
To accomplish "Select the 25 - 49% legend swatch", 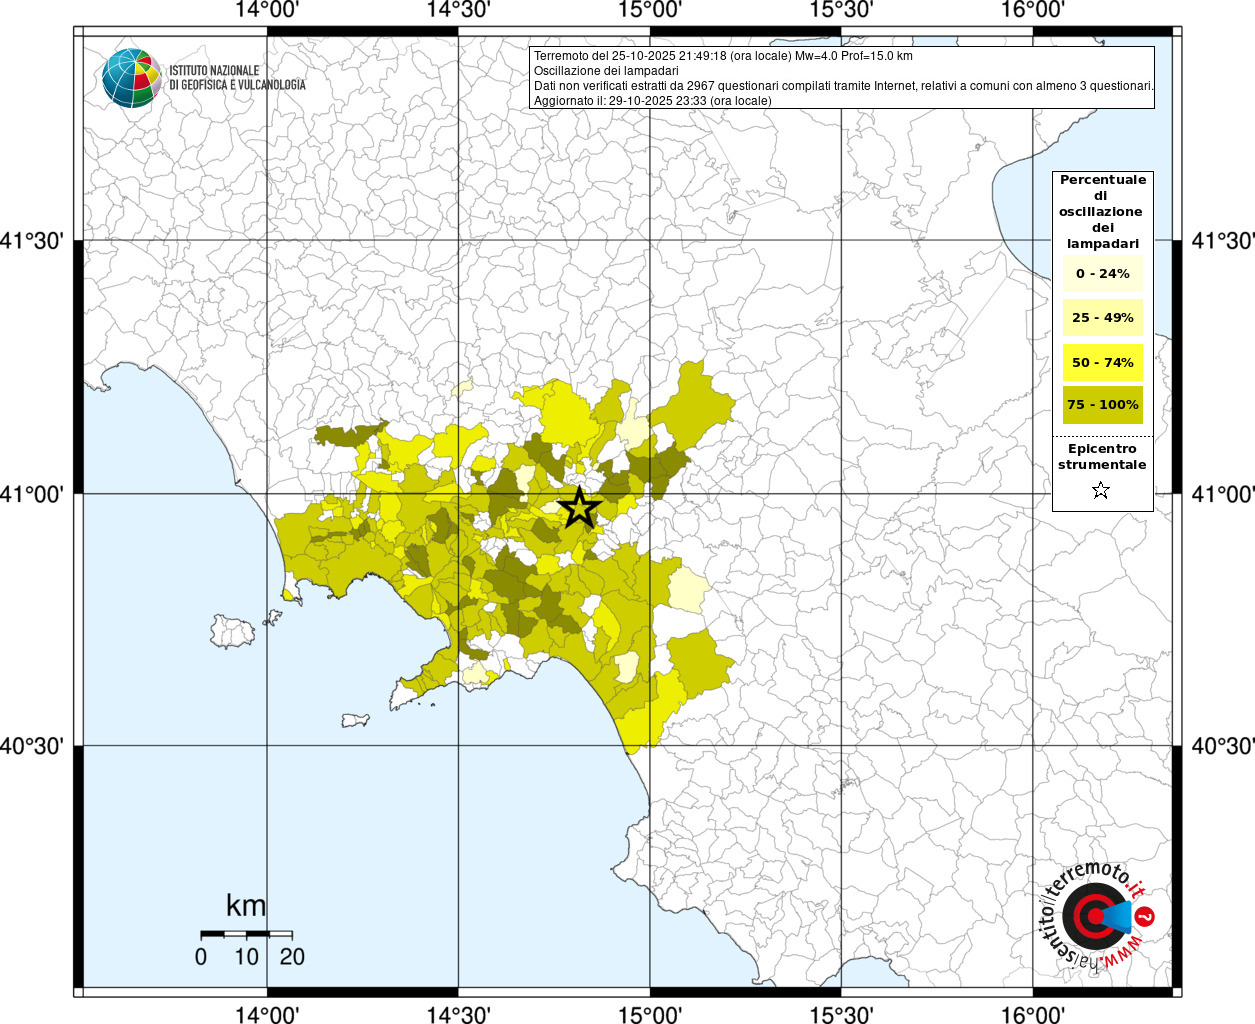I will (1103, 318).
